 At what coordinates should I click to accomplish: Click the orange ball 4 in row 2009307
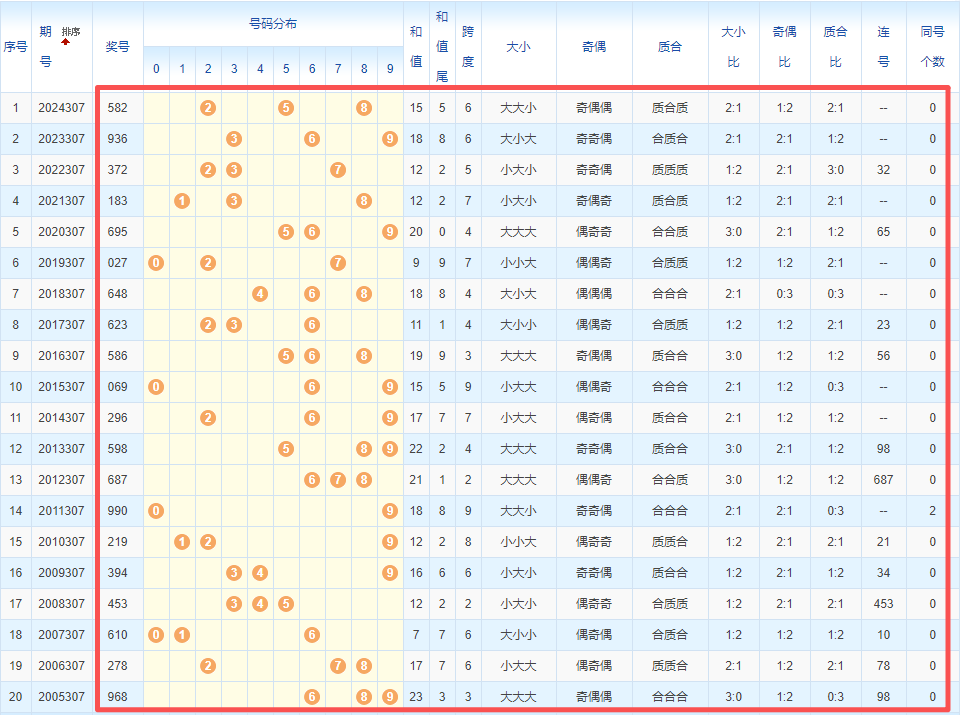260,573
